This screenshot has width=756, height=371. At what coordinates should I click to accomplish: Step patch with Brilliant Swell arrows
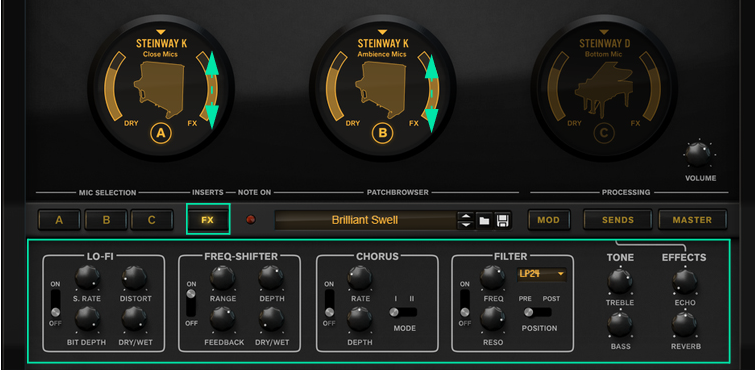click(x=465, y=220)
